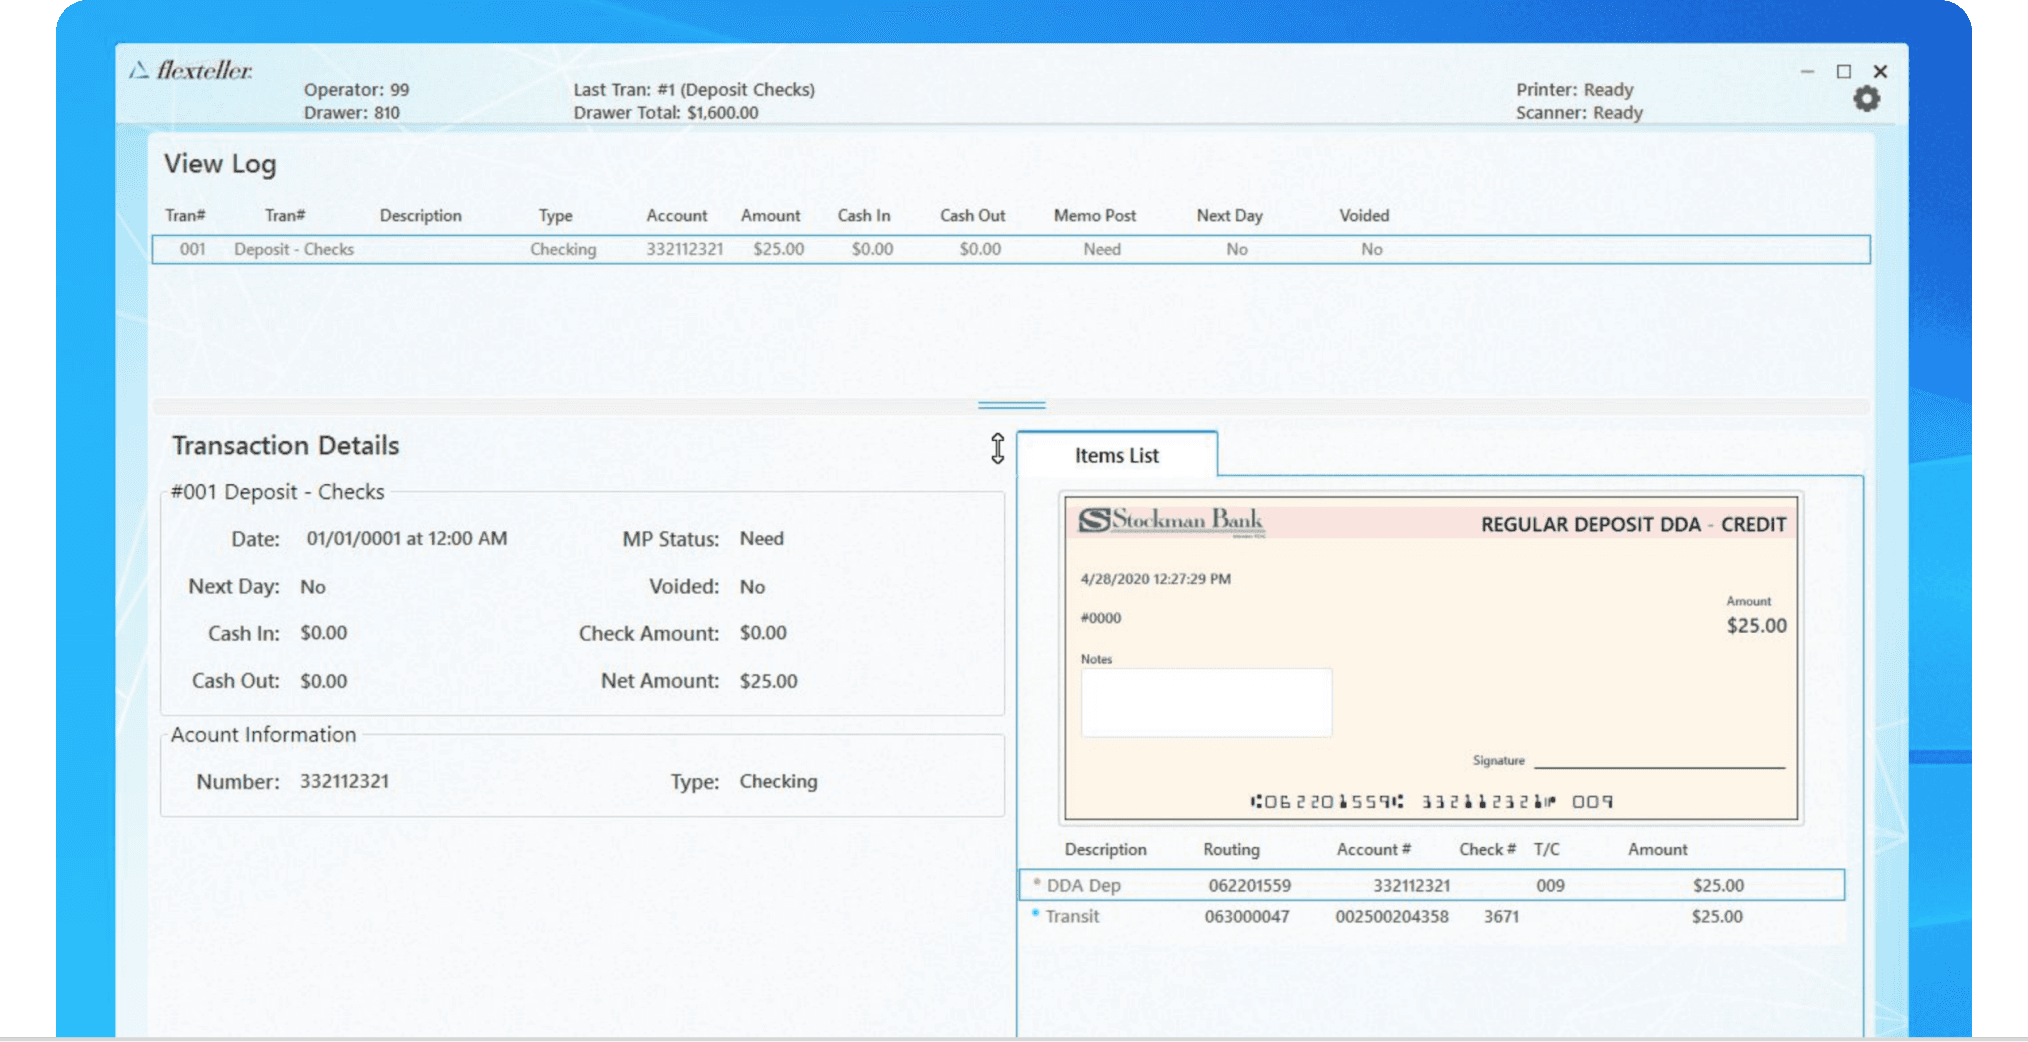
Task: Click the Check # column header
Action: point(1487,849)
